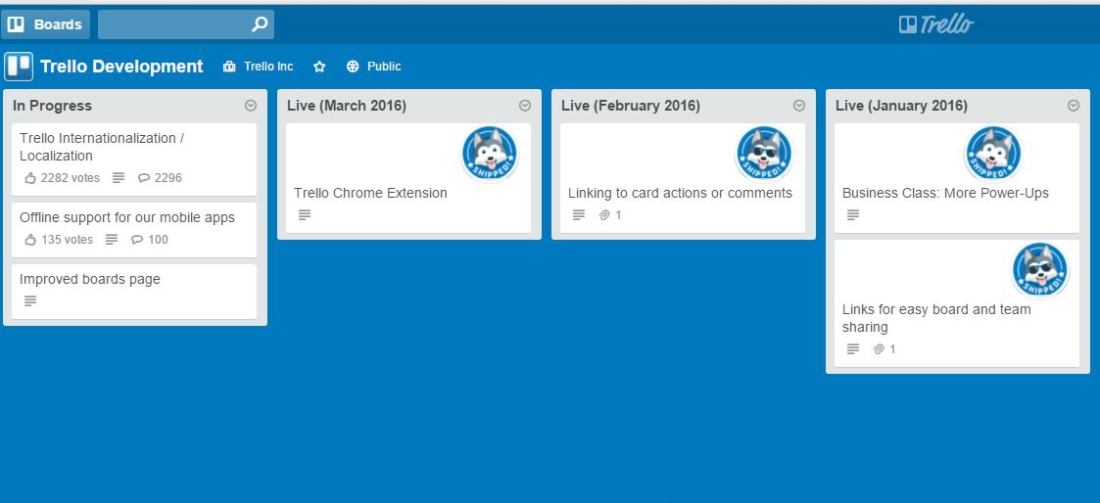The height and width of the screenshot is (503, 1100).
Task: Click description icon on Offline support card
Action: [112, 240]
